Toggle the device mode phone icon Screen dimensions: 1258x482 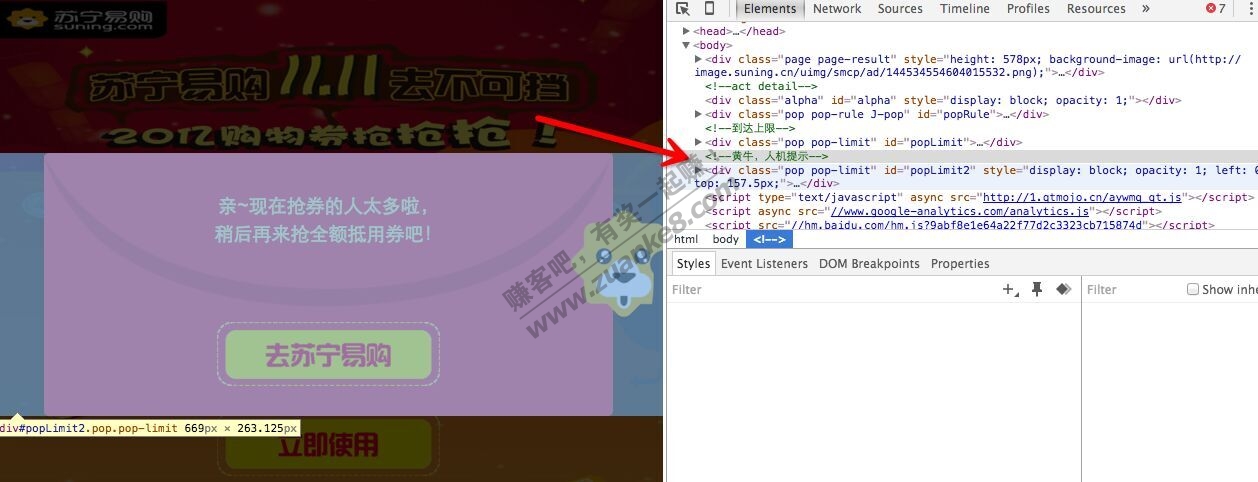pyautogui.click(x=710, y=9)
